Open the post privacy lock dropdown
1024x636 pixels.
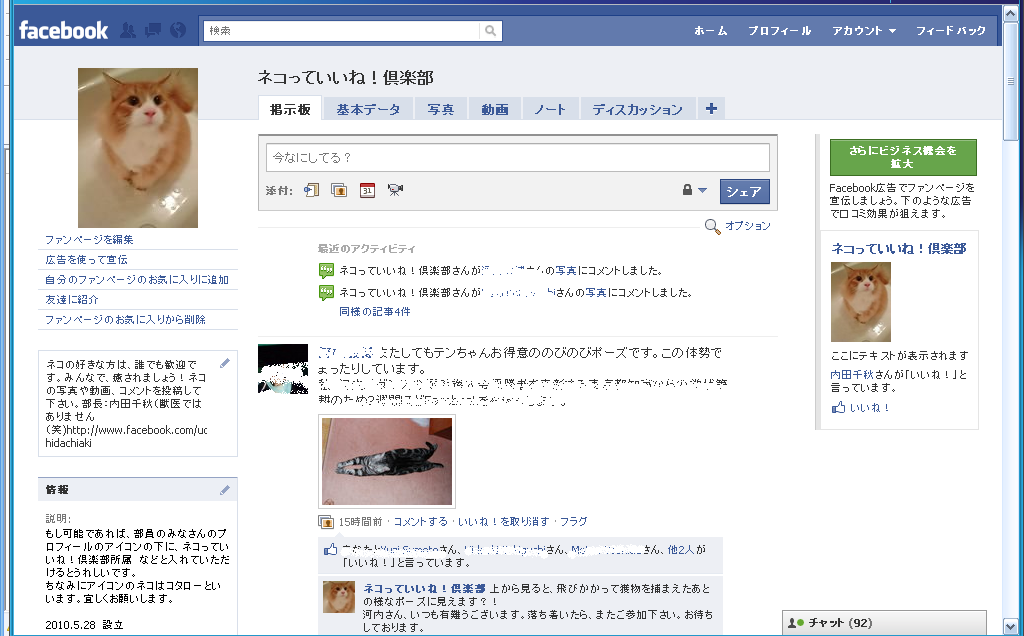695,190
